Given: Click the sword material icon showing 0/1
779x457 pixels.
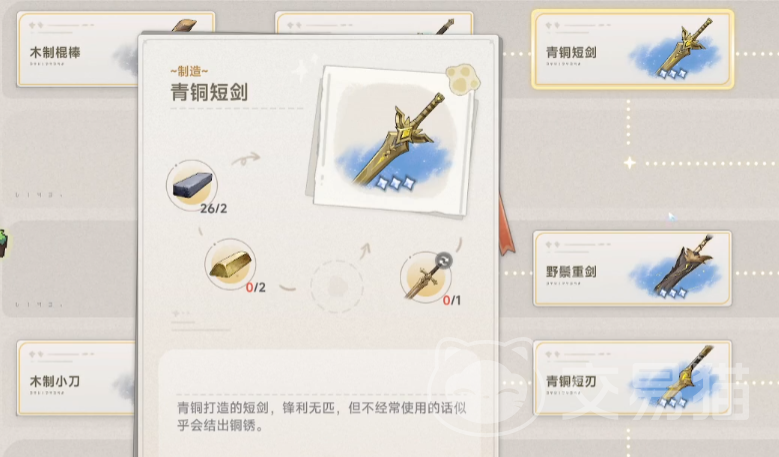Looking at the screenshot, I should pyautogui.click(x=426, y=277).
